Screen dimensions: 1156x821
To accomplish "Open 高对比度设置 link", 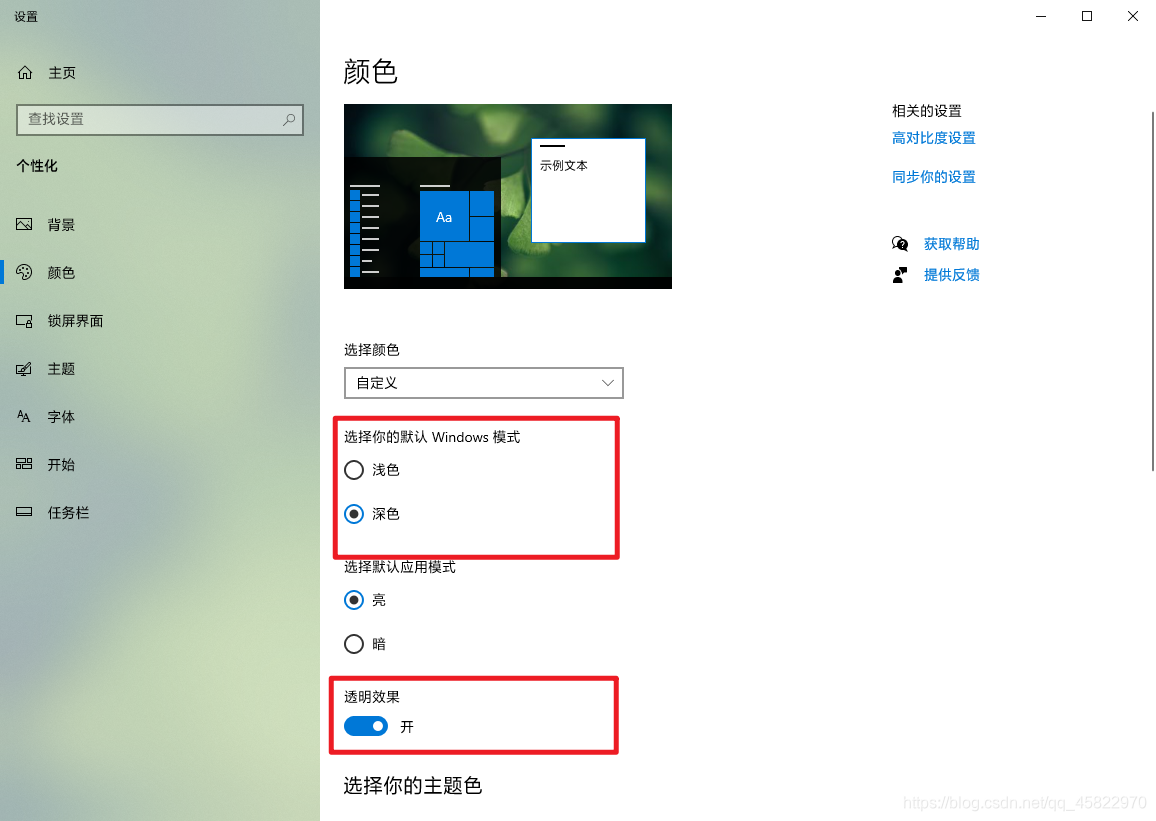I will pos(933,138).
